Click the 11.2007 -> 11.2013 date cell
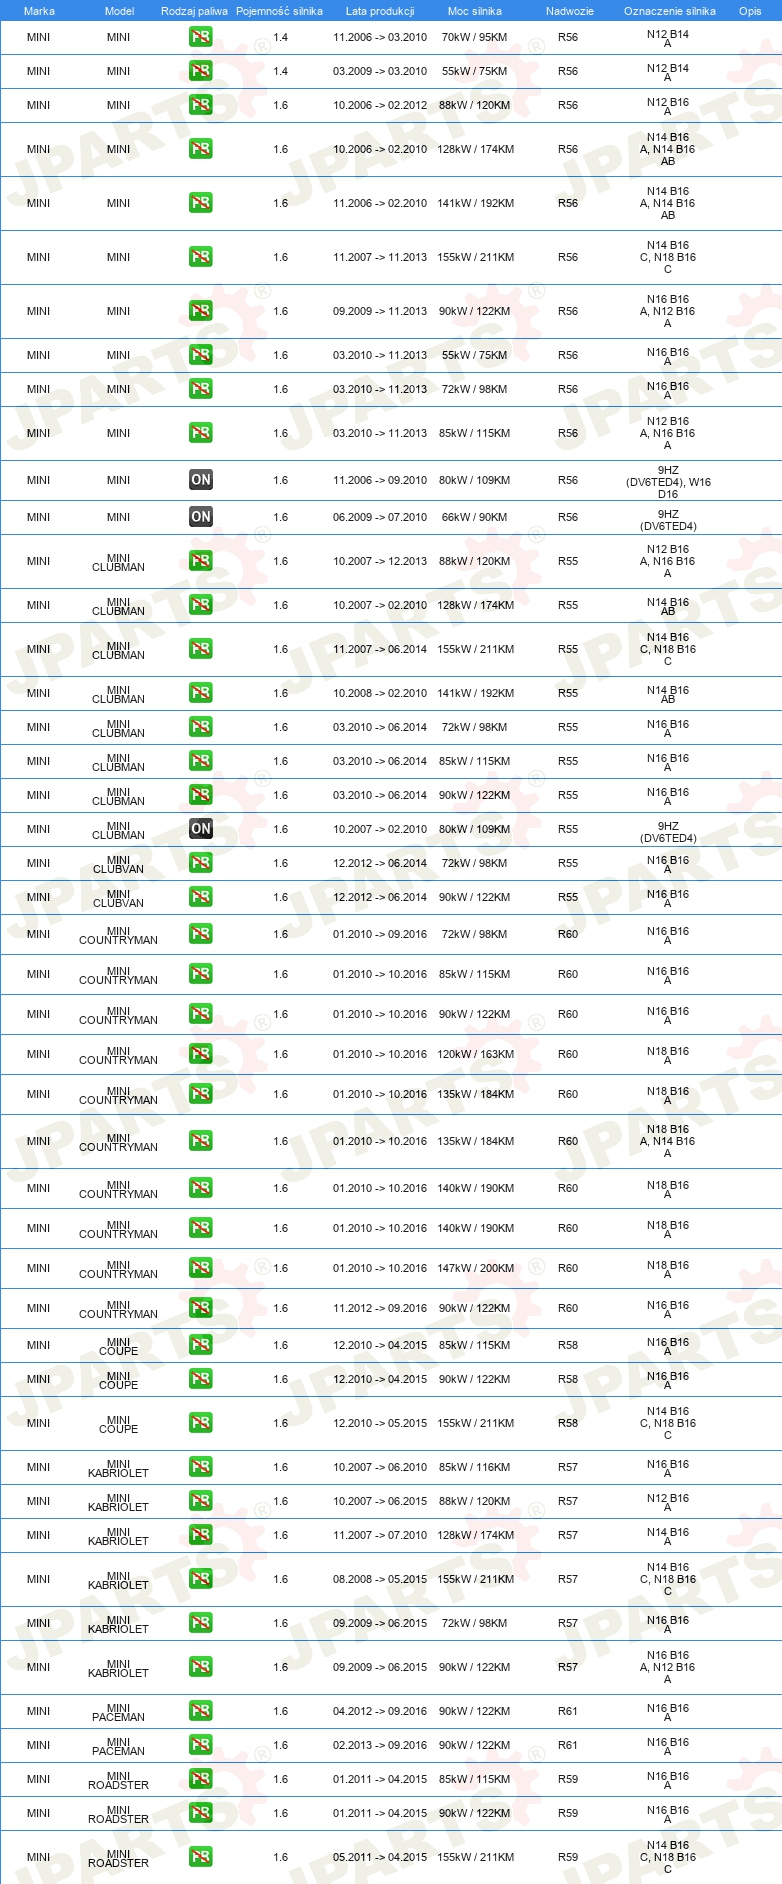 point(380,257)
